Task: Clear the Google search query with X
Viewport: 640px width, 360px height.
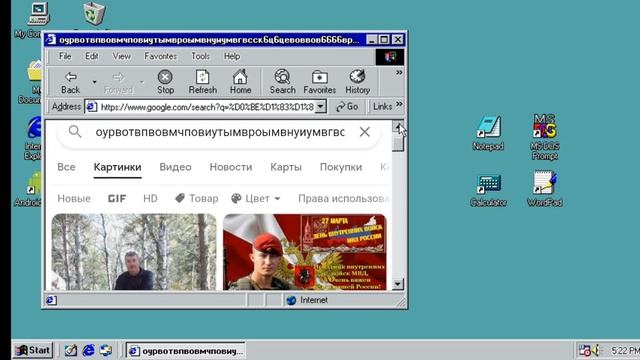Action: point(364,132)
